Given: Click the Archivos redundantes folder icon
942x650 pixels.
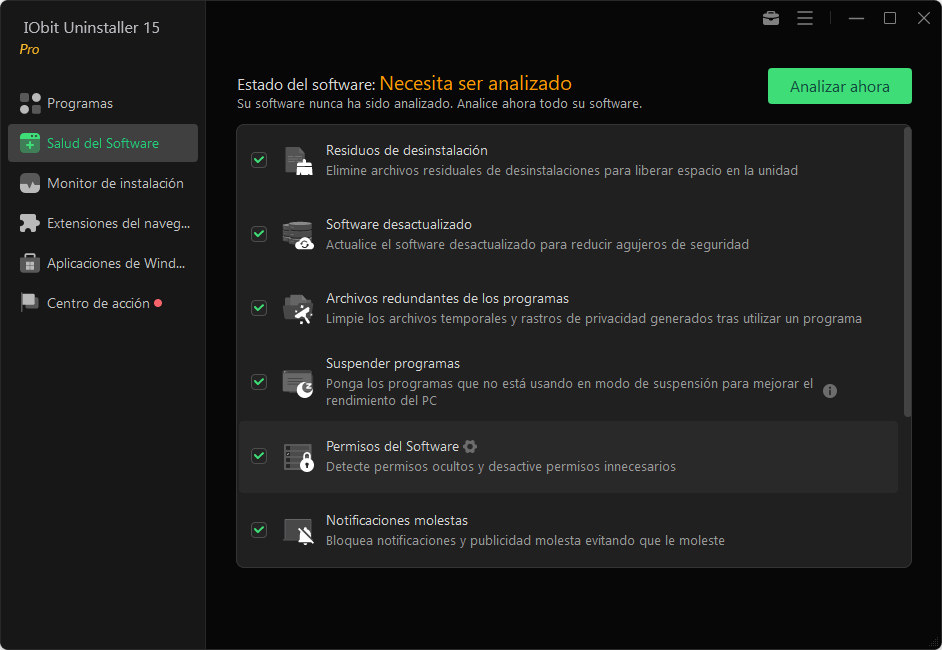Looking at the screenshot, I should tap(298, 308).
